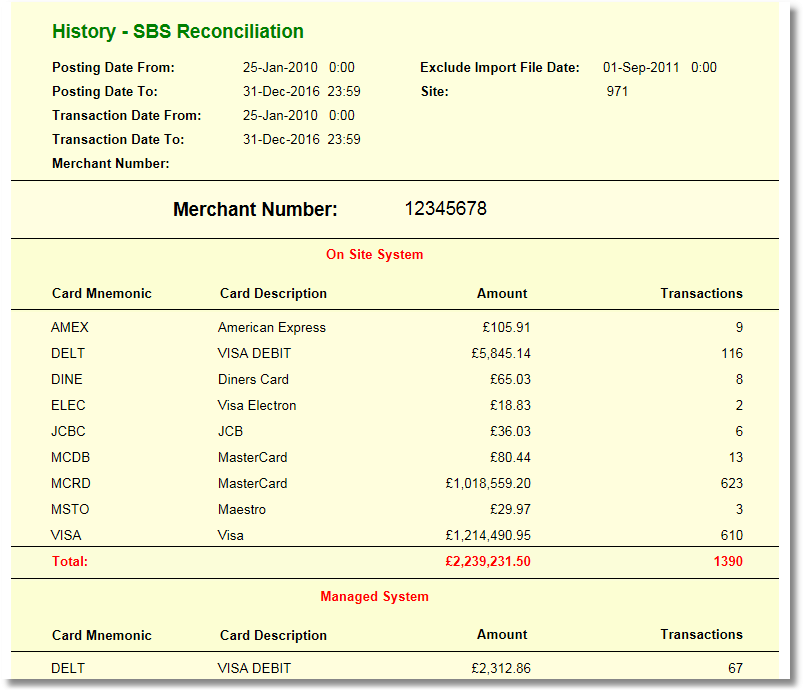804x693 pixels.
Task: Select the MCRD amount £1,018,559.20
Action: (x=488, y=483)
